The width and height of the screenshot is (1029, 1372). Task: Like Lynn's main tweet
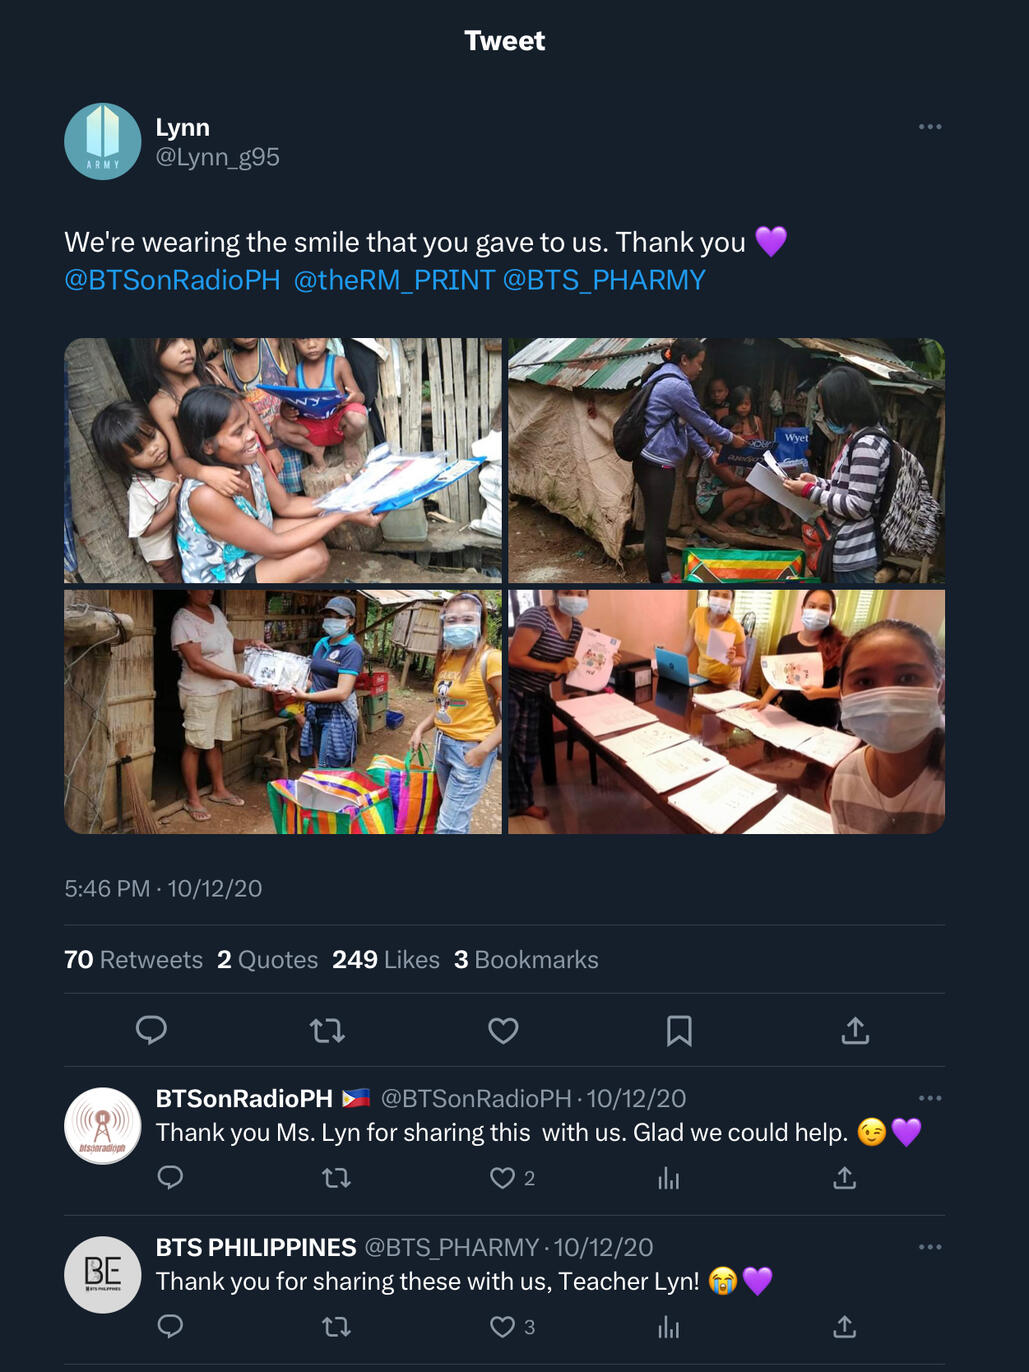pyautogui.click(x=503, y=1030)
